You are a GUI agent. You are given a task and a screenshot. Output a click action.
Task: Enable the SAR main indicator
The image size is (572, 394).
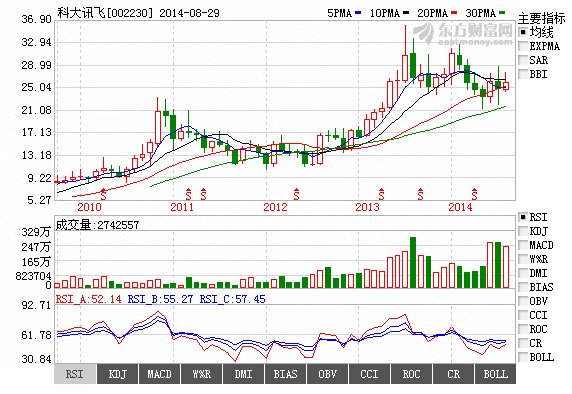[x=523, y=60]
